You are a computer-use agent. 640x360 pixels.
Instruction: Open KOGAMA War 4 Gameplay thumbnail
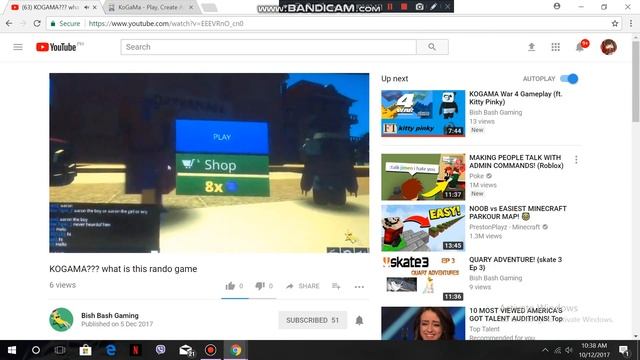point(423,113)
